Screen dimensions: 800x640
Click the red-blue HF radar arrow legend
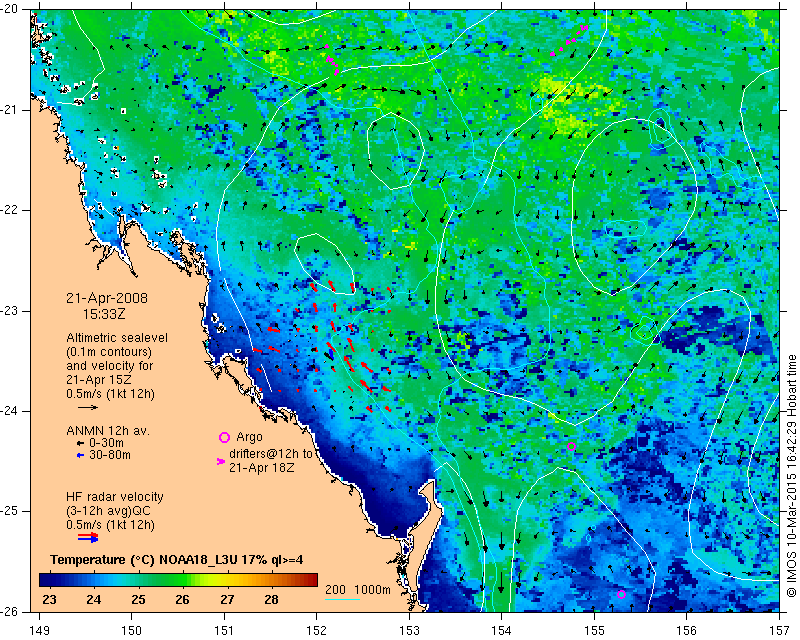click(88, 537)
